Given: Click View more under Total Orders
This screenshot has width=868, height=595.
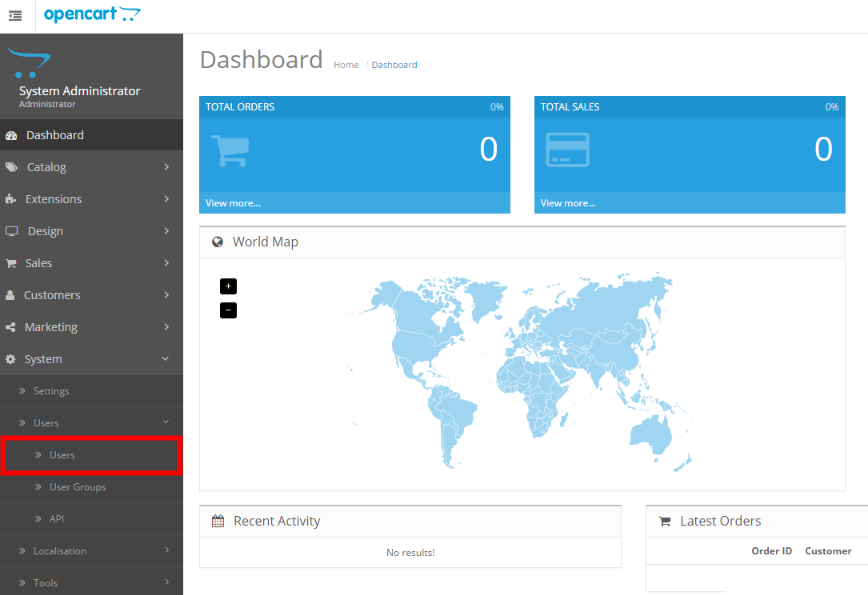Looking at the screenshot, I should pyautogui.click(x=233, y=203).
